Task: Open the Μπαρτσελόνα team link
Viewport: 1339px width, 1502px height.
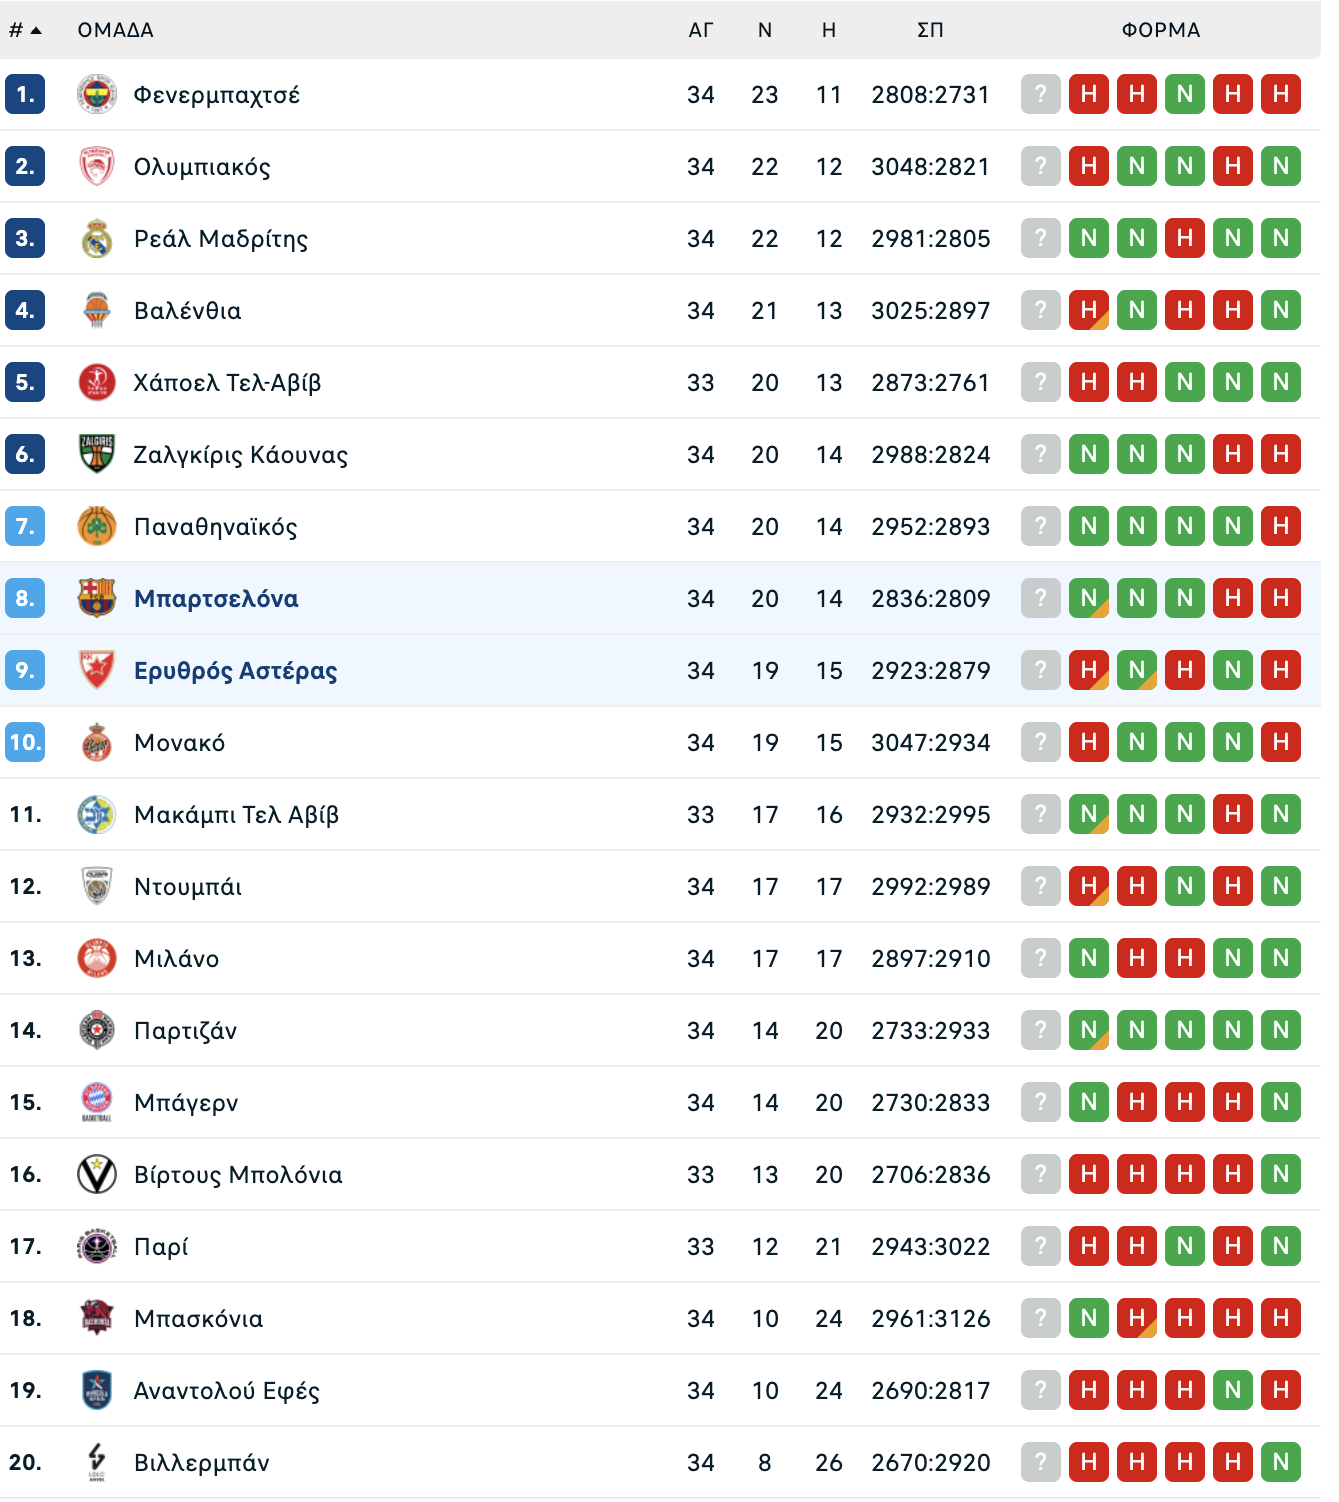Action: (x=216, y=599)
